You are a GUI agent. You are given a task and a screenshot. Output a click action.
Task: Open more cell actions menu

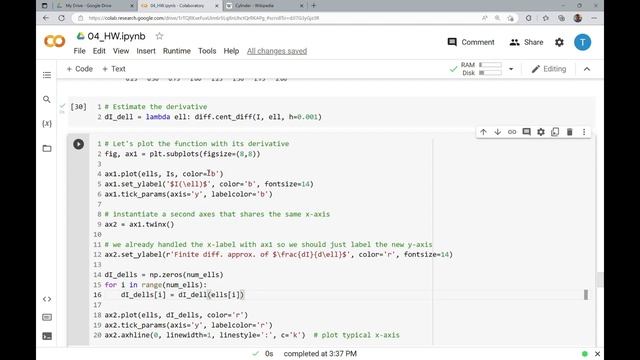[x=584, y=132]
